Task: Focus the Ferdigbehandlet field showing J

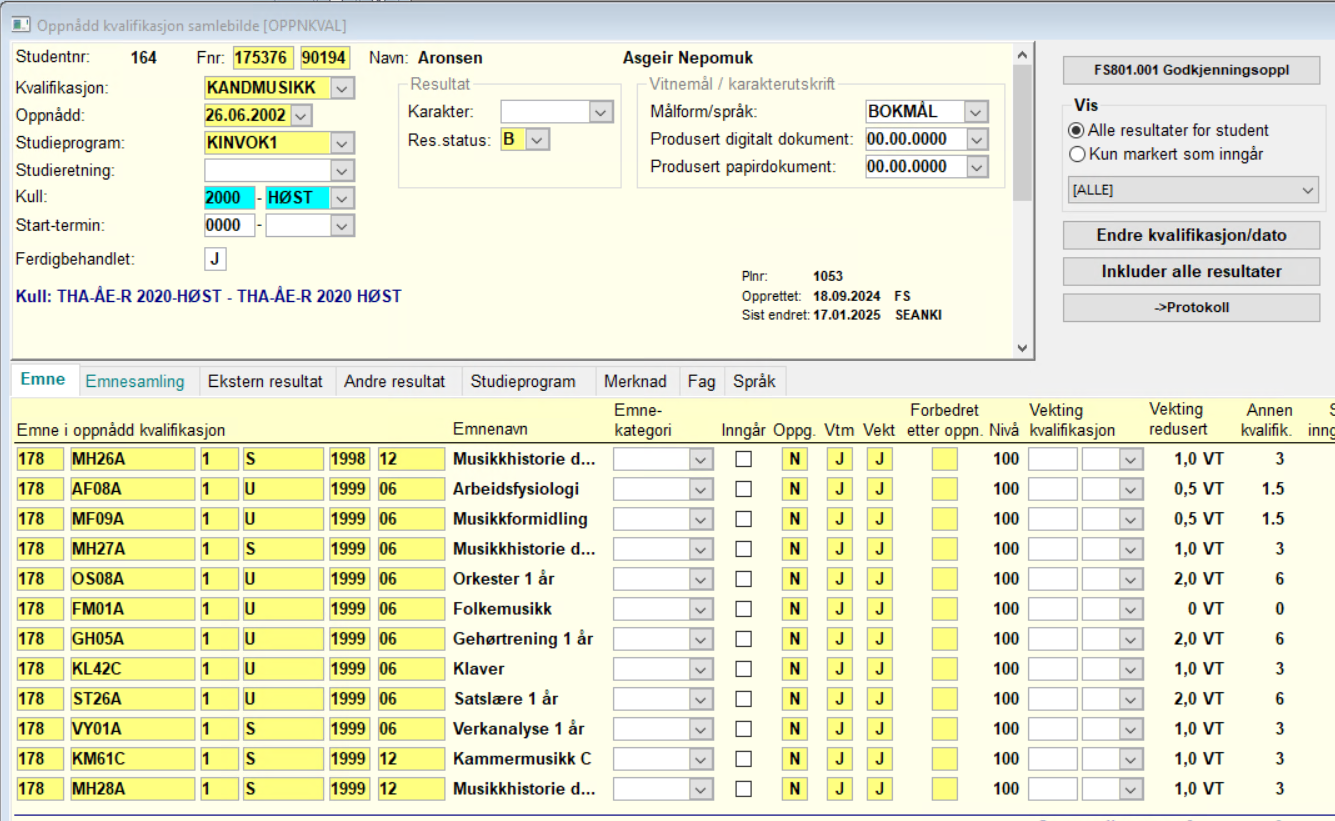Action: coord(215,259)
